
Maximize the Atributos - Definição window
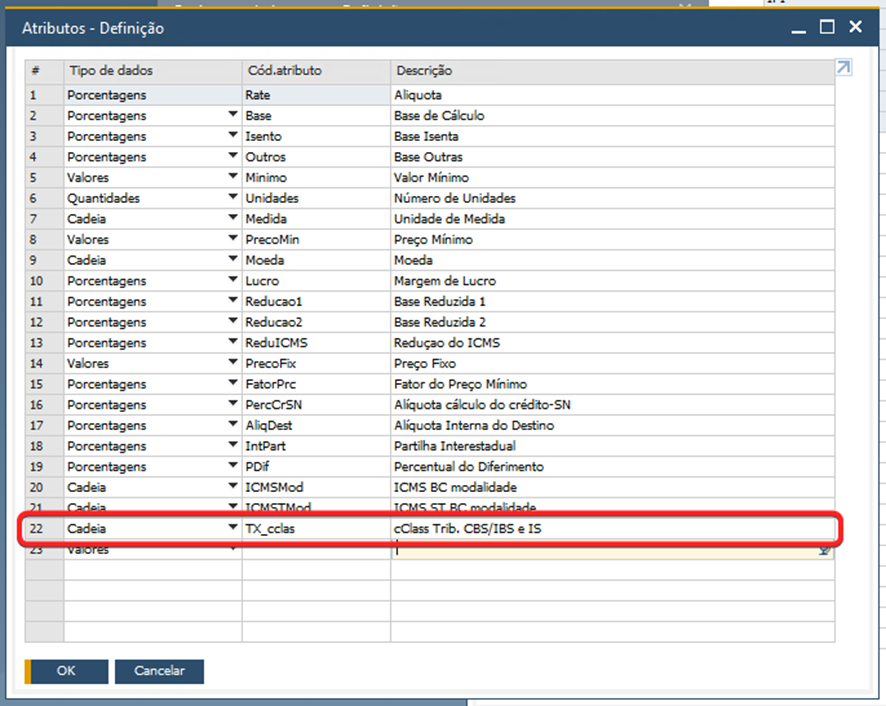[827, 28]
